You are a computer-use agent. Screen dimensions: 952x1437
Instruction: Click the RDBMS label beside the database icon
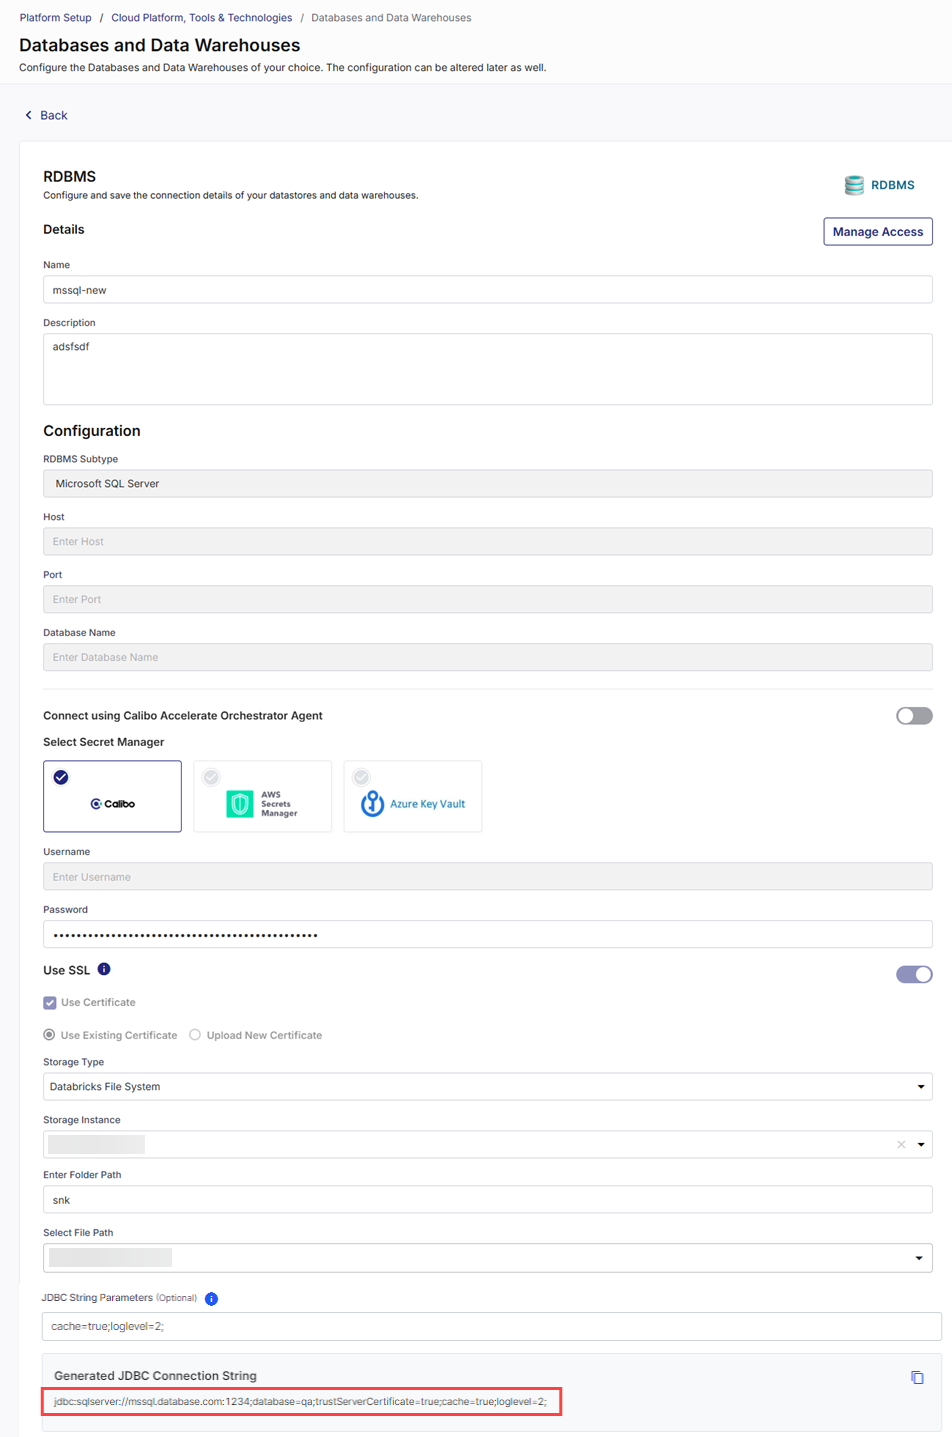pos(892,185)
